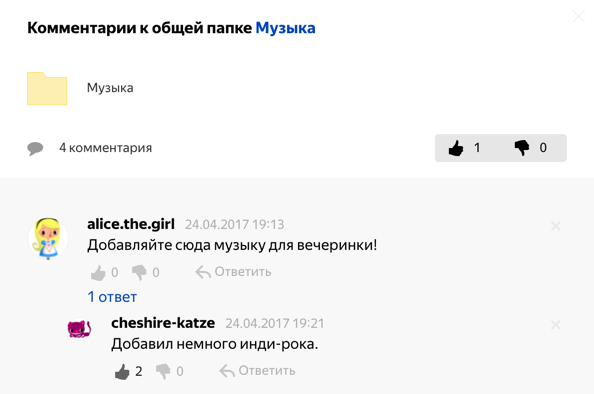Delete cheshire-katze's reply with the X
Screen dimensions: 594x394
[x=556, y=325]
